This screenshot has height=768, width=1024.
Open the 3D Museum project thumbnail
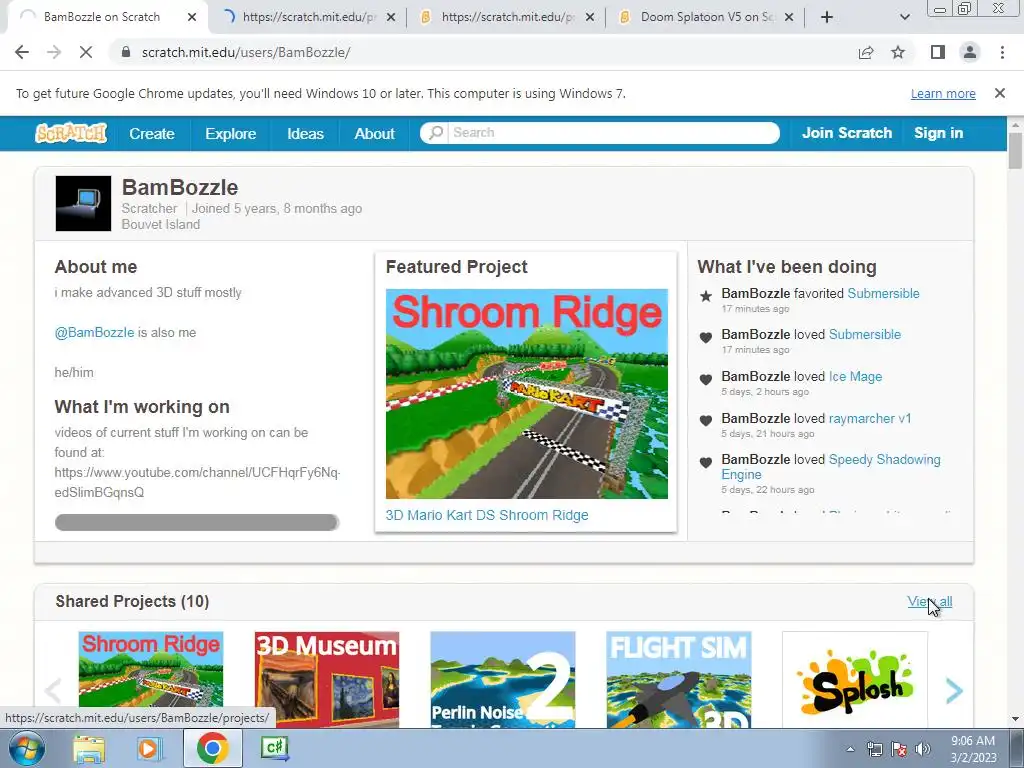327,679
